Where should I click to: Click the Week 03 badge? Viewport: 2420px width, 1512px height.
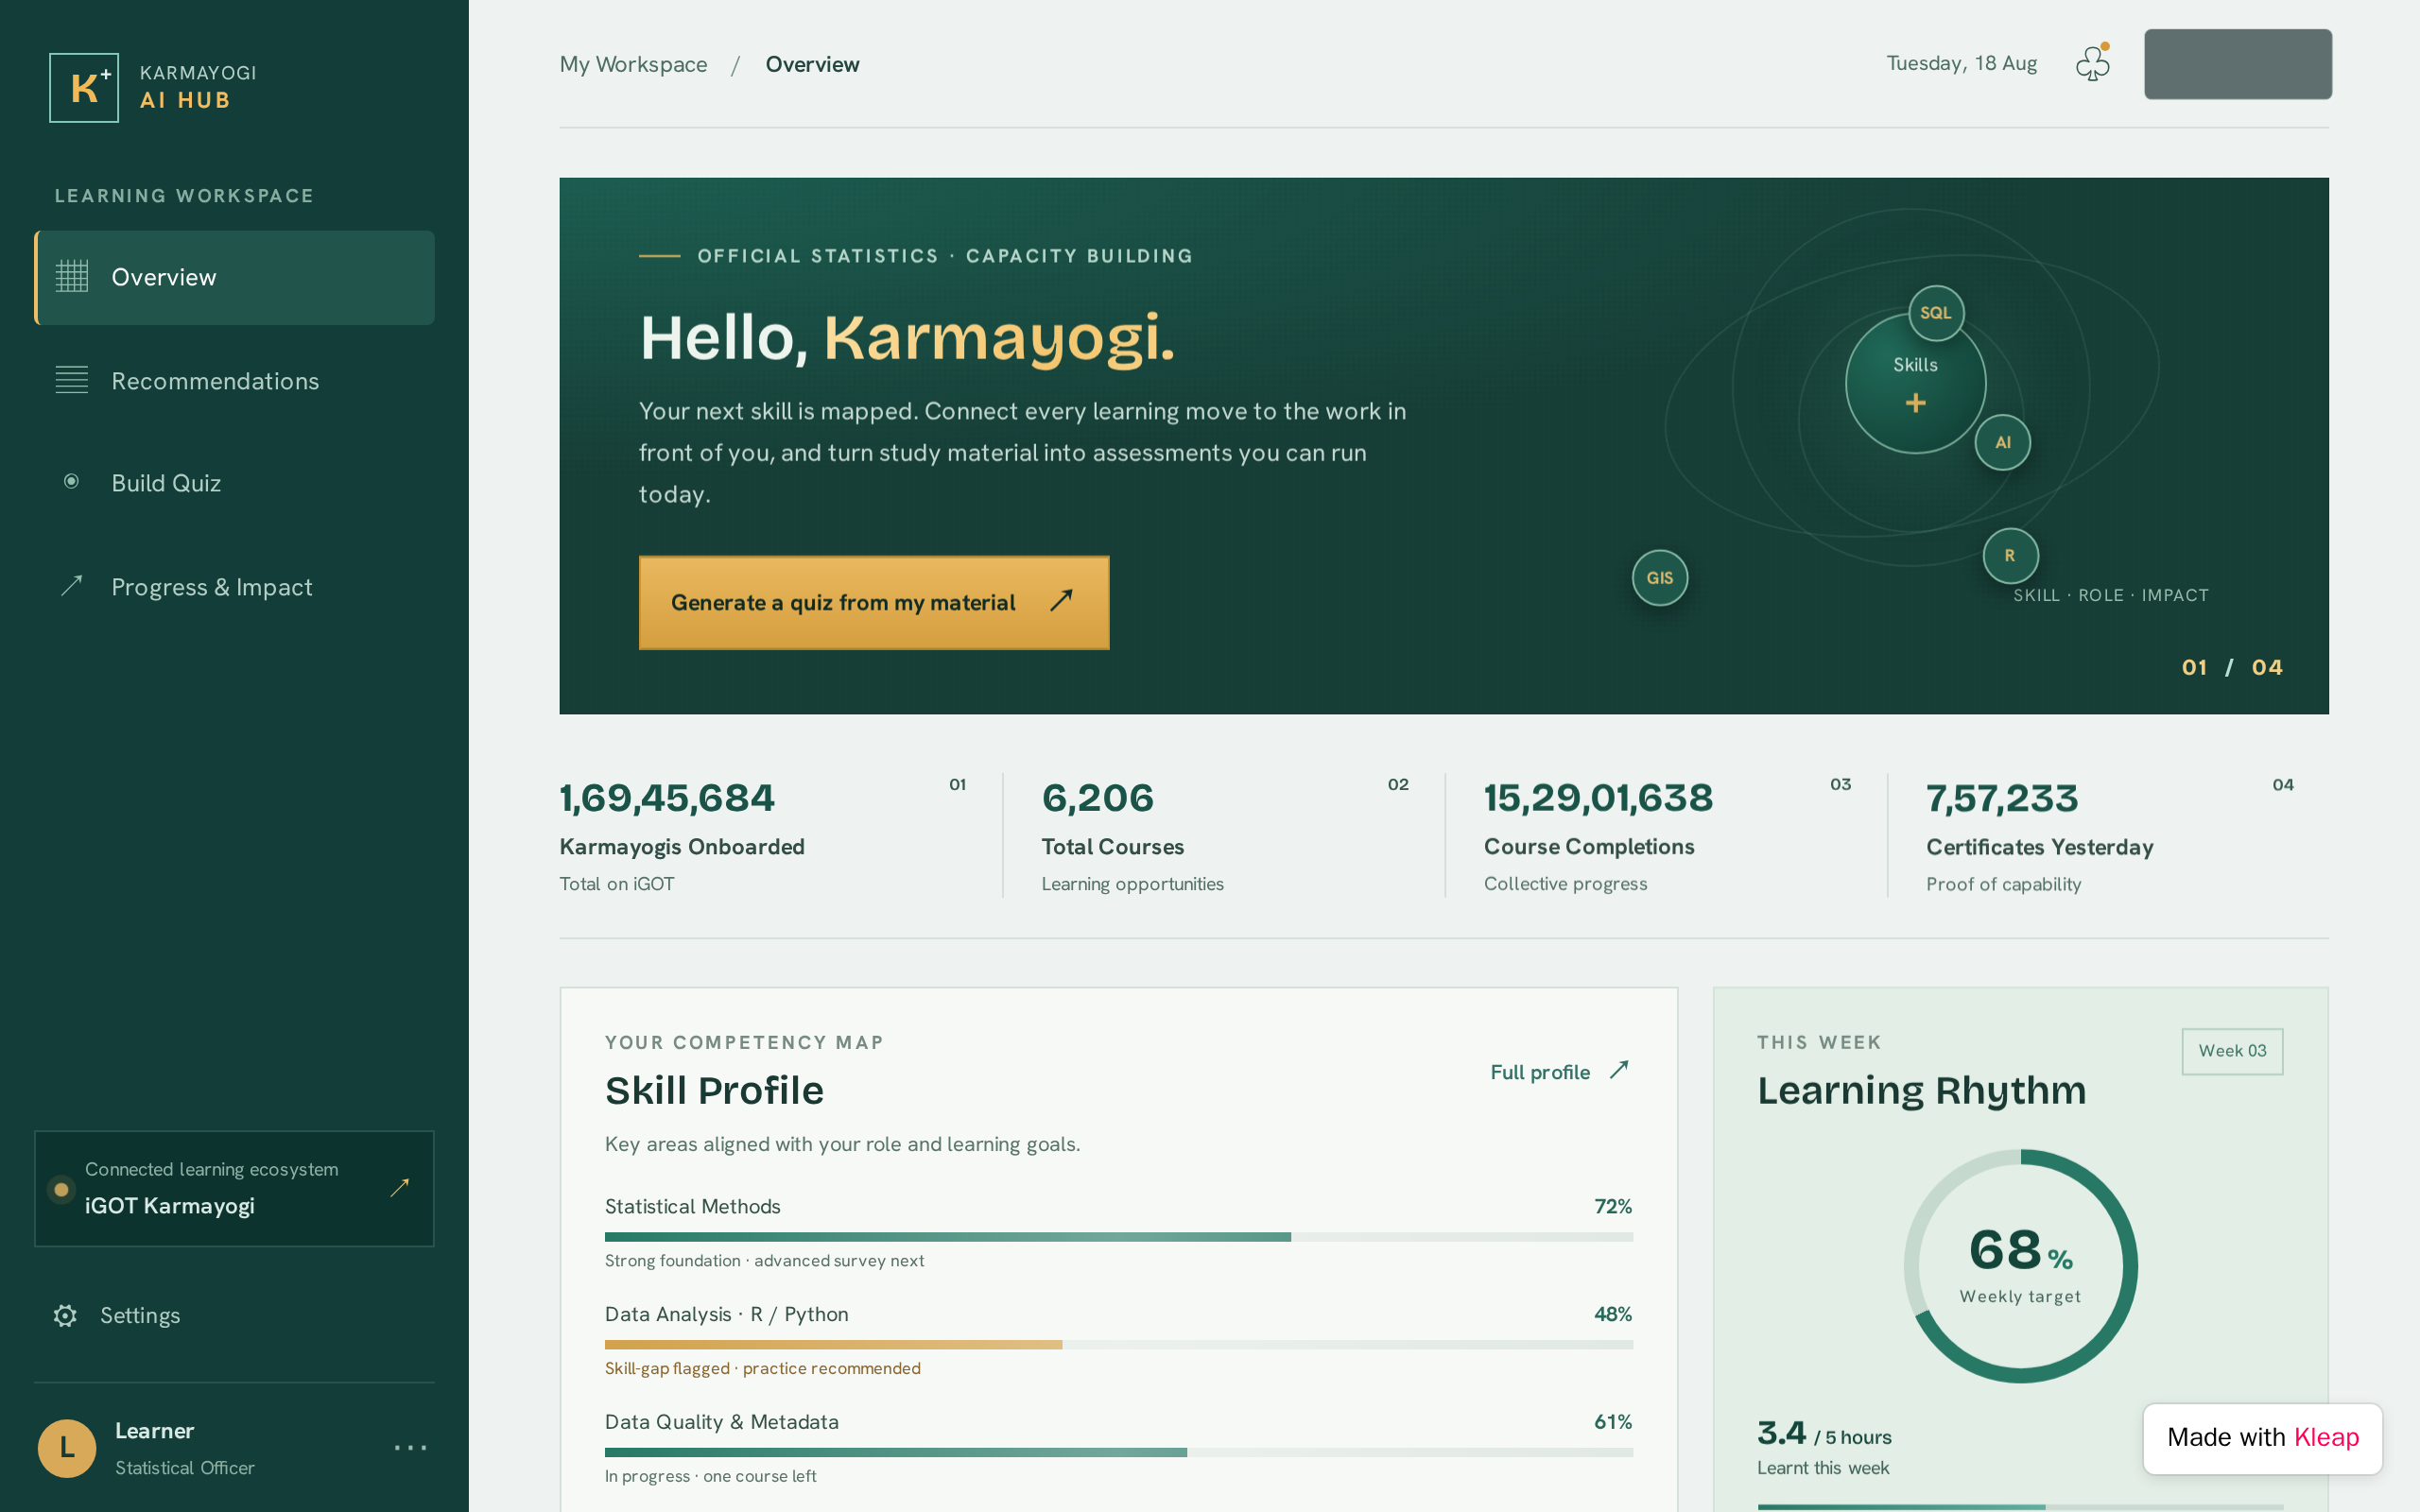click(x=2232, y=1051)
